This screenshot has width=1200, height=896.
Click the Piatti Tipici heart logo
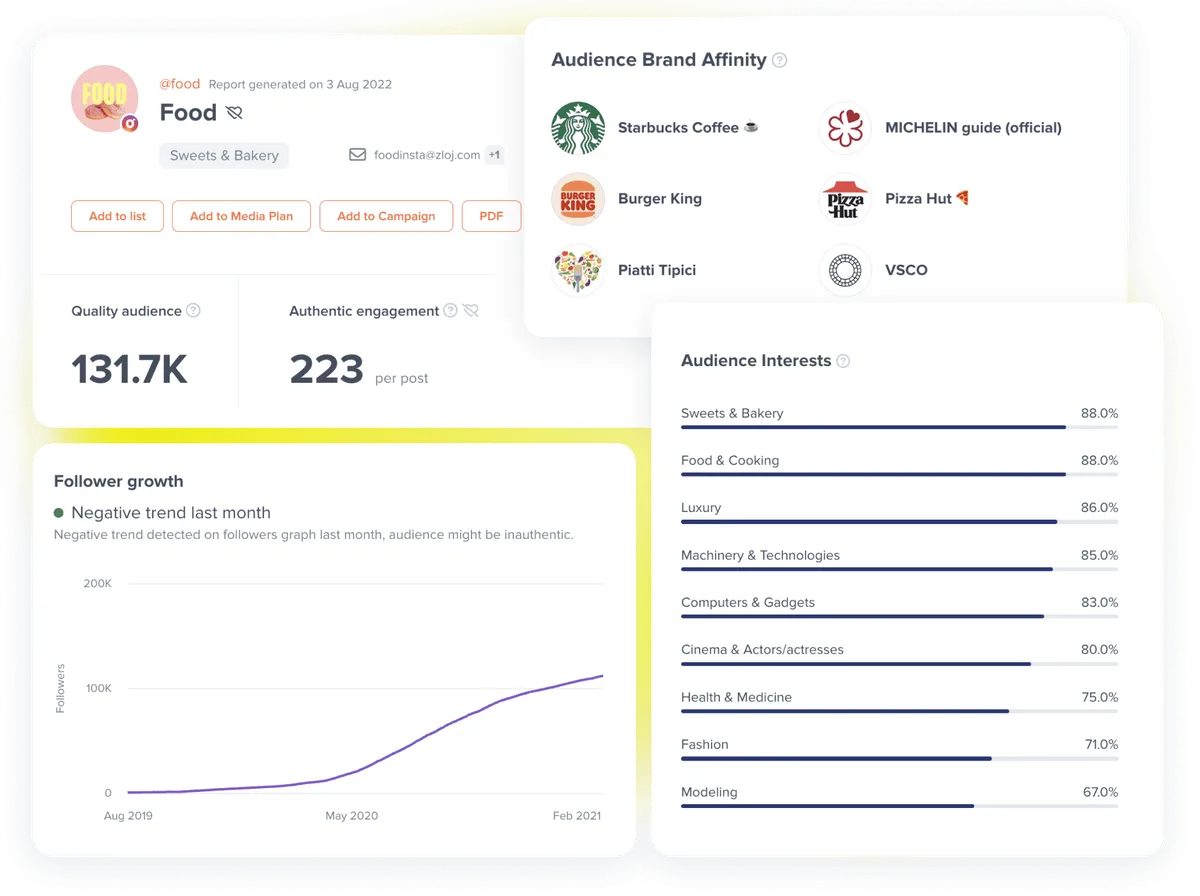tap(578, 270)
